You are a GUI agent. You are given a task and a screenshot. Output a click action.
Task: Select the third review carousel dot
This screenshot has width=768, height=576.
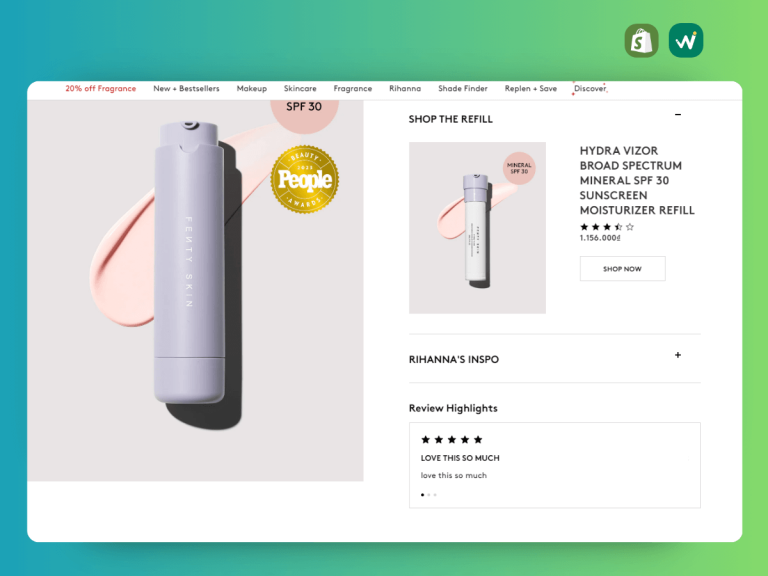click(435, 495)
